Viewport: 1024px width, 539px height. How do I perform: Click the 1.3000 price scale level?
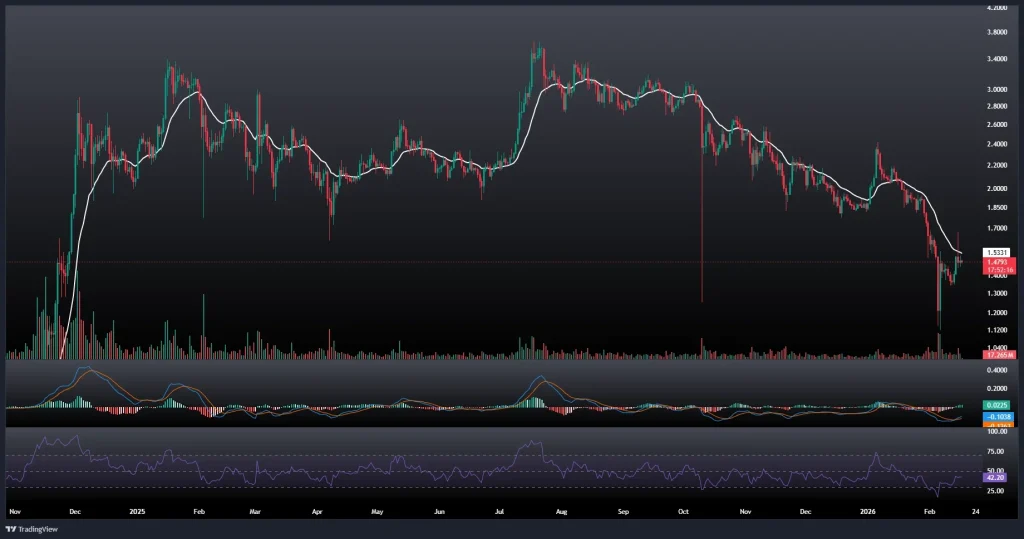click(997, 293)
